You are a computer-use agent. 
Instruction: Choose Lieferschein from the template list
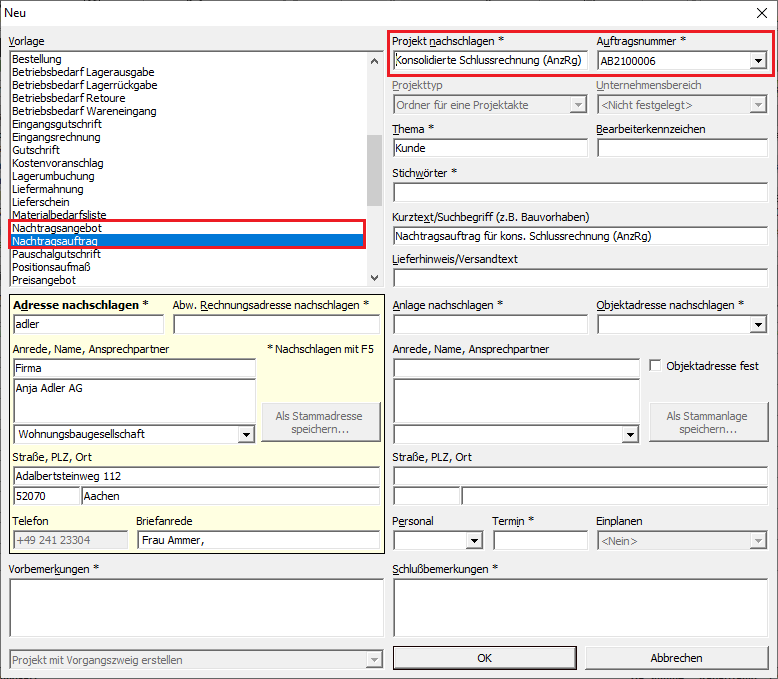click(x=41, y=202)
